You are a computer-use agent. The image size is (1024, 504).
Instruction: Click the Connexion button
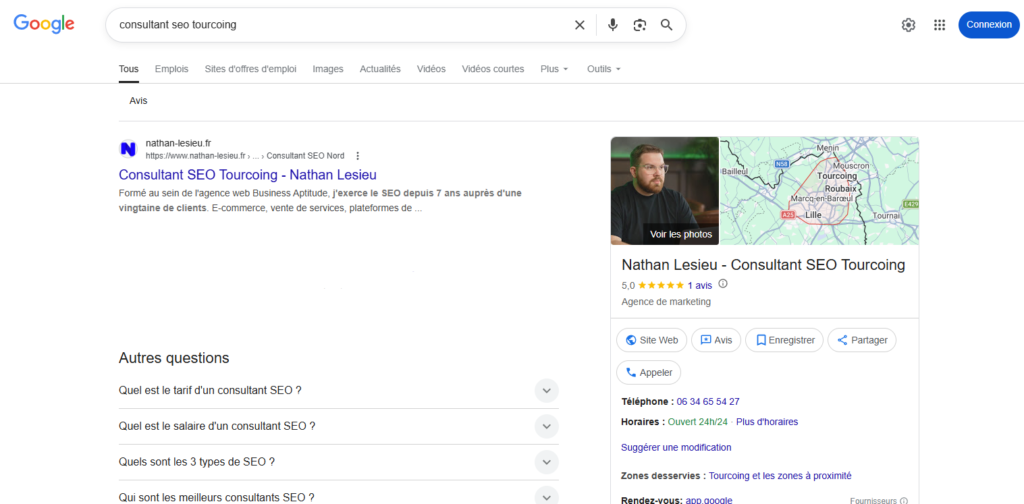pos(989,25)
